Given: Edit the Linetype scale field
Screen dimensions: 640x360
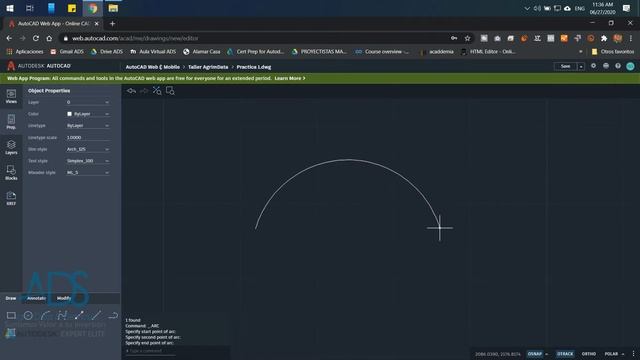Looking at the screenshot, I should pos(88,138).
